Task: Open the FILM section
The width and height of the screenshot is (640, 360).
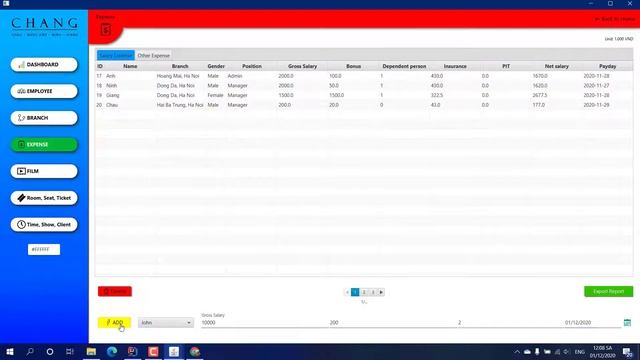Action: [x=44, y=171]
